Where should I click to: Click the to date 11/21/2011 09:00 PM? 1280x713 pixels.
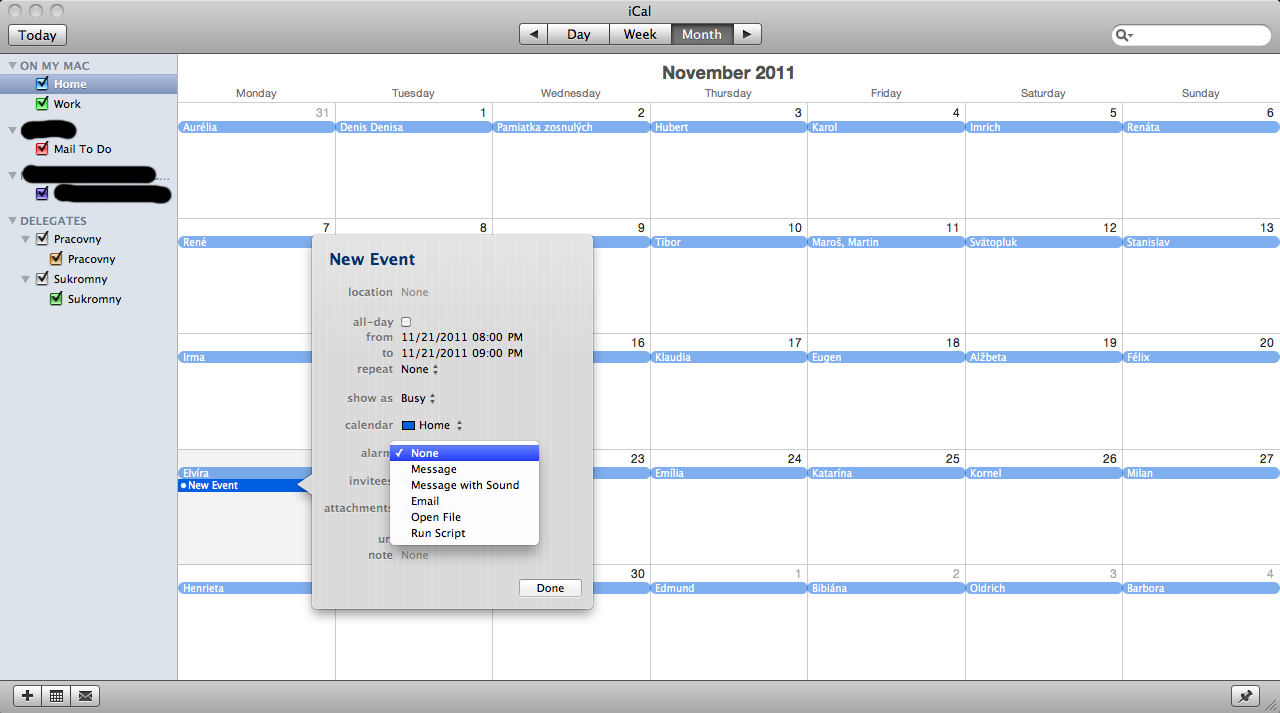[x=462, y=353]
